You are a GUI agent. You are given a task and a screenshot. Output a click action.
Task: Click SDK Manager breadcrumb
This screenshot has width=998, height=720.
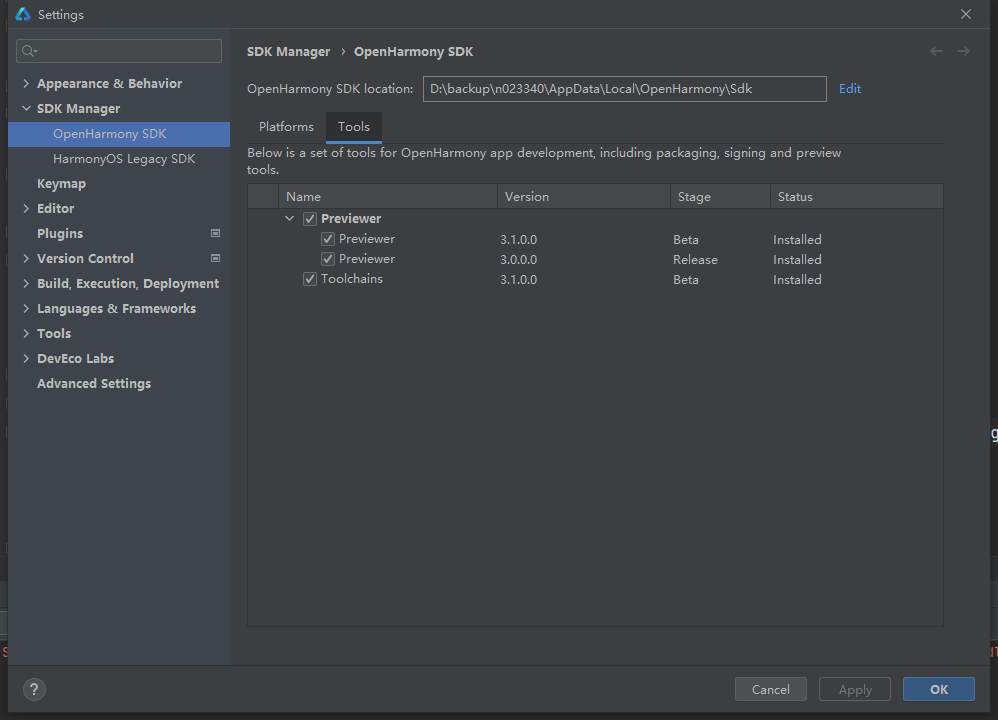point(288,52)
